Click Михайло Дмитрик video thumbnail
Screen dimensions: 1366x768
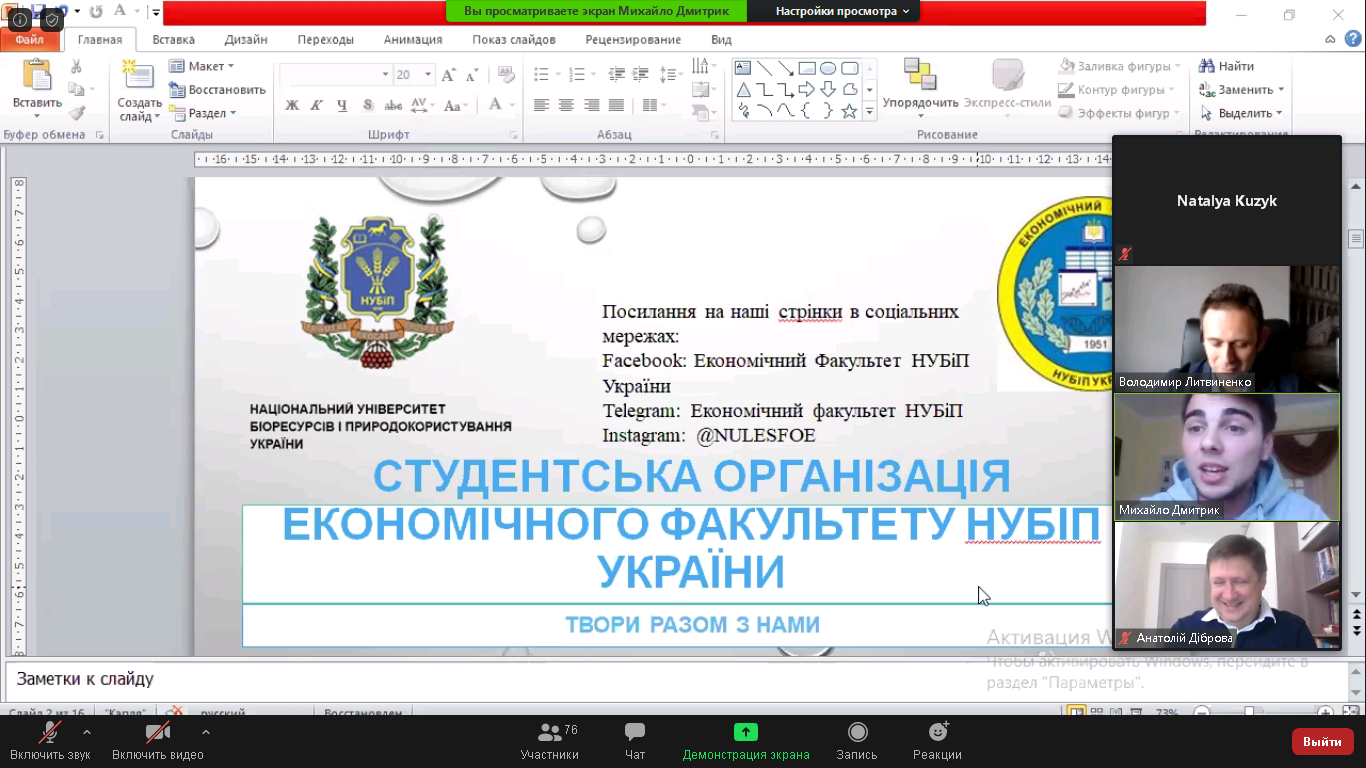pos(1227,457)
